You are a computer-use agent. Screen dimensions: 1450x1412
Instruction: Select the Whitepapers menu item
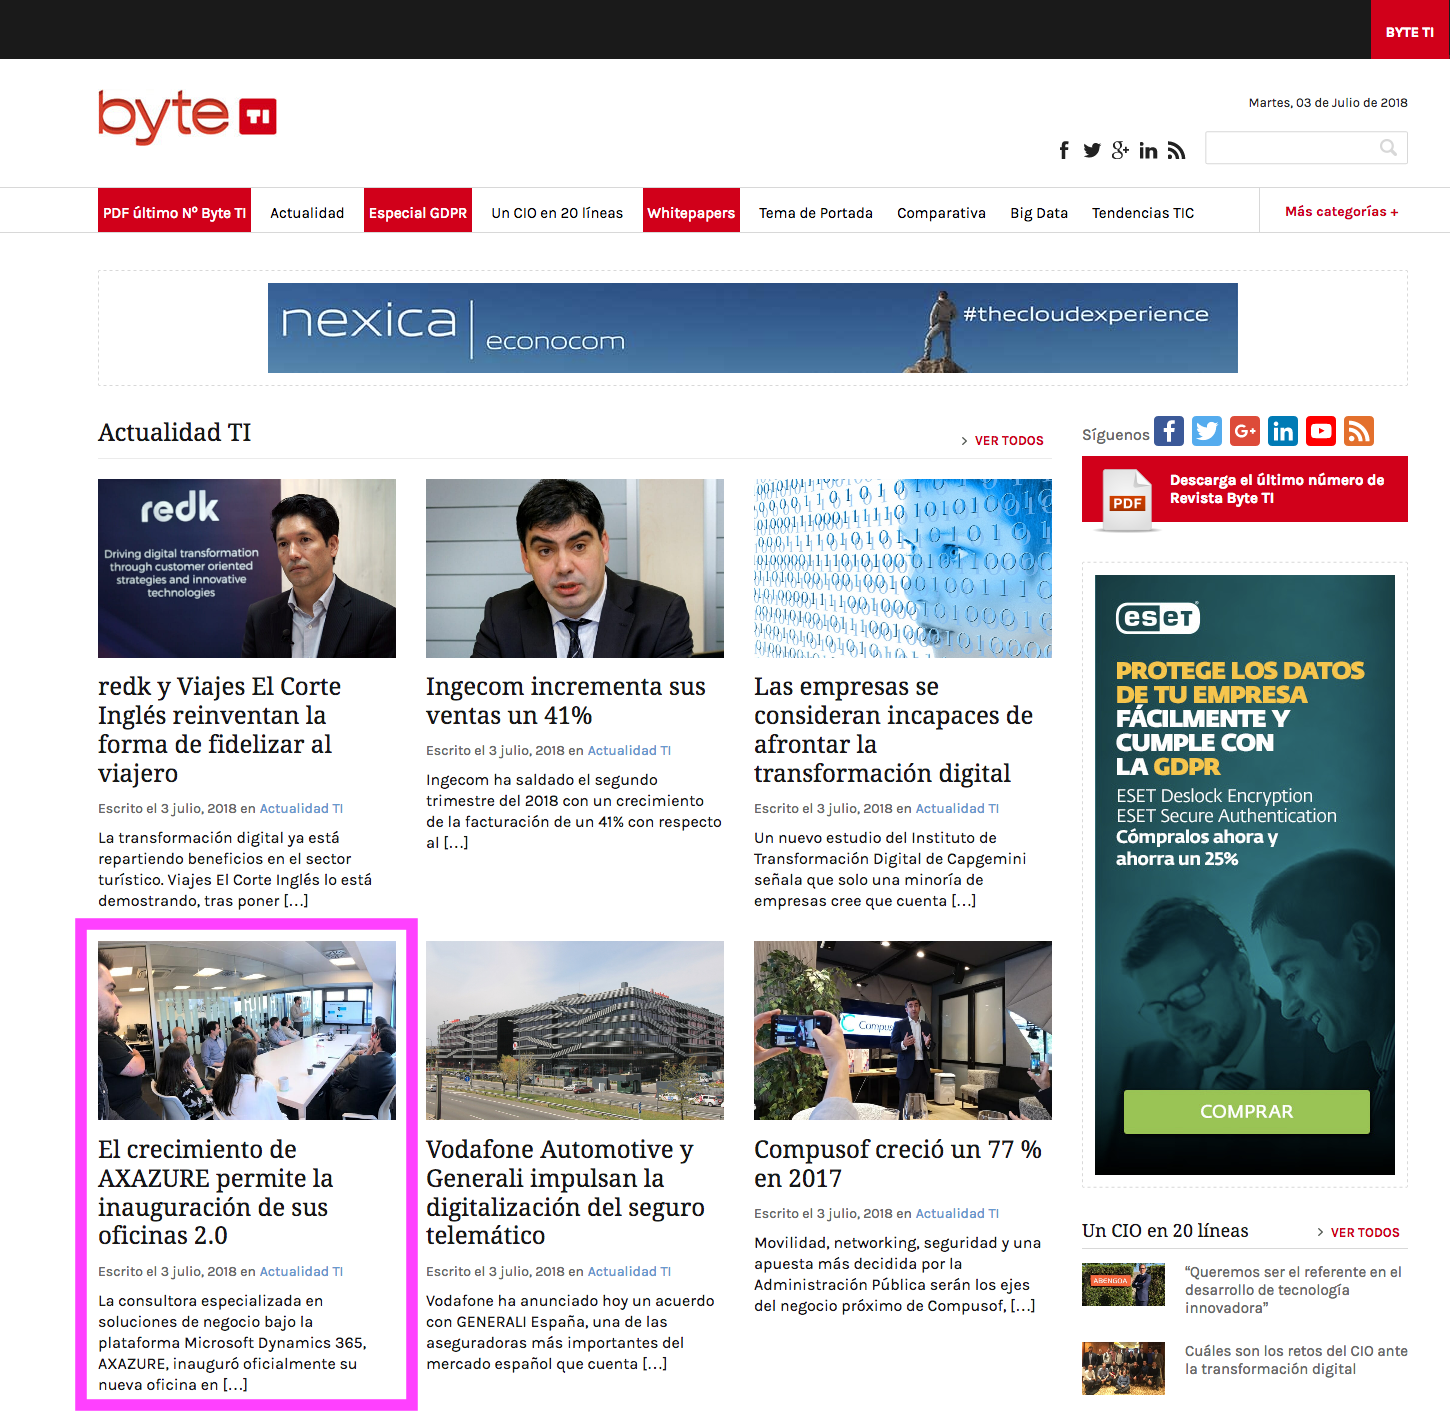(x=691, y=210)
